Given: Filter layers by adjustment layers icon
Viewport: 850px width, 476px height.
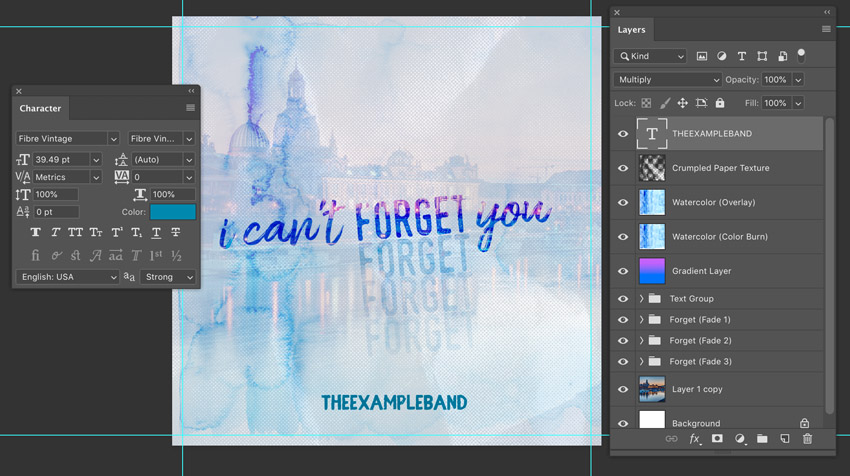Looking at the screenshot, I should pyautogui.click(x=722, y=56).
